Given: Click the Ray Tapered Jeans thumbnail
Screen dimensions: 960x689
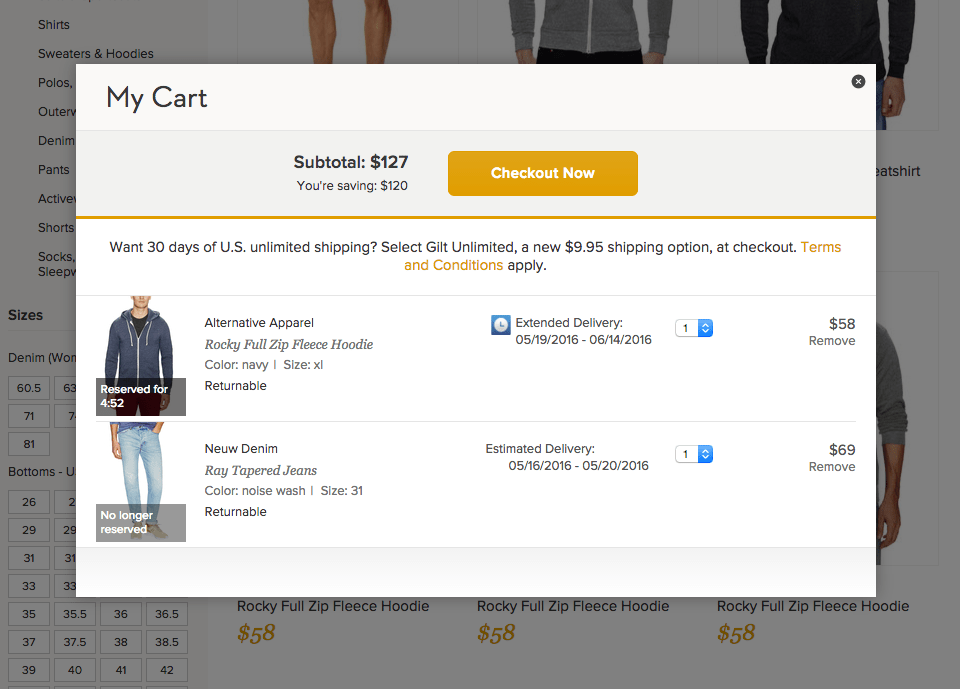Looking at the screenshot, I should click(141, 482).
